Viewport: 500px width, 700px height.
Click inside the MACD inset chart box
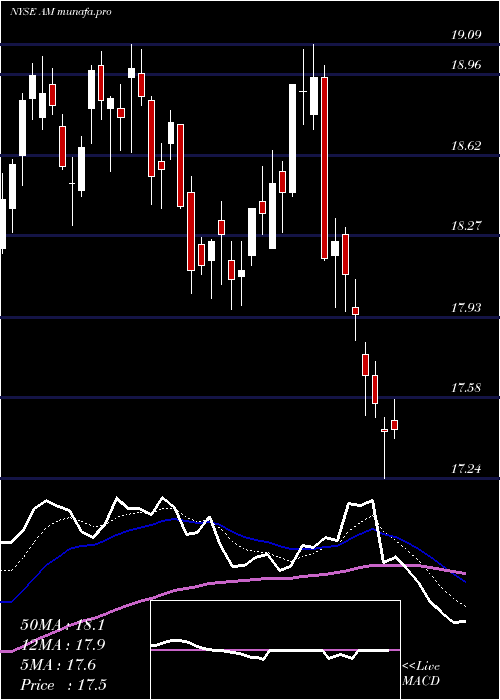pyautogui.click(x=275, y=650)
